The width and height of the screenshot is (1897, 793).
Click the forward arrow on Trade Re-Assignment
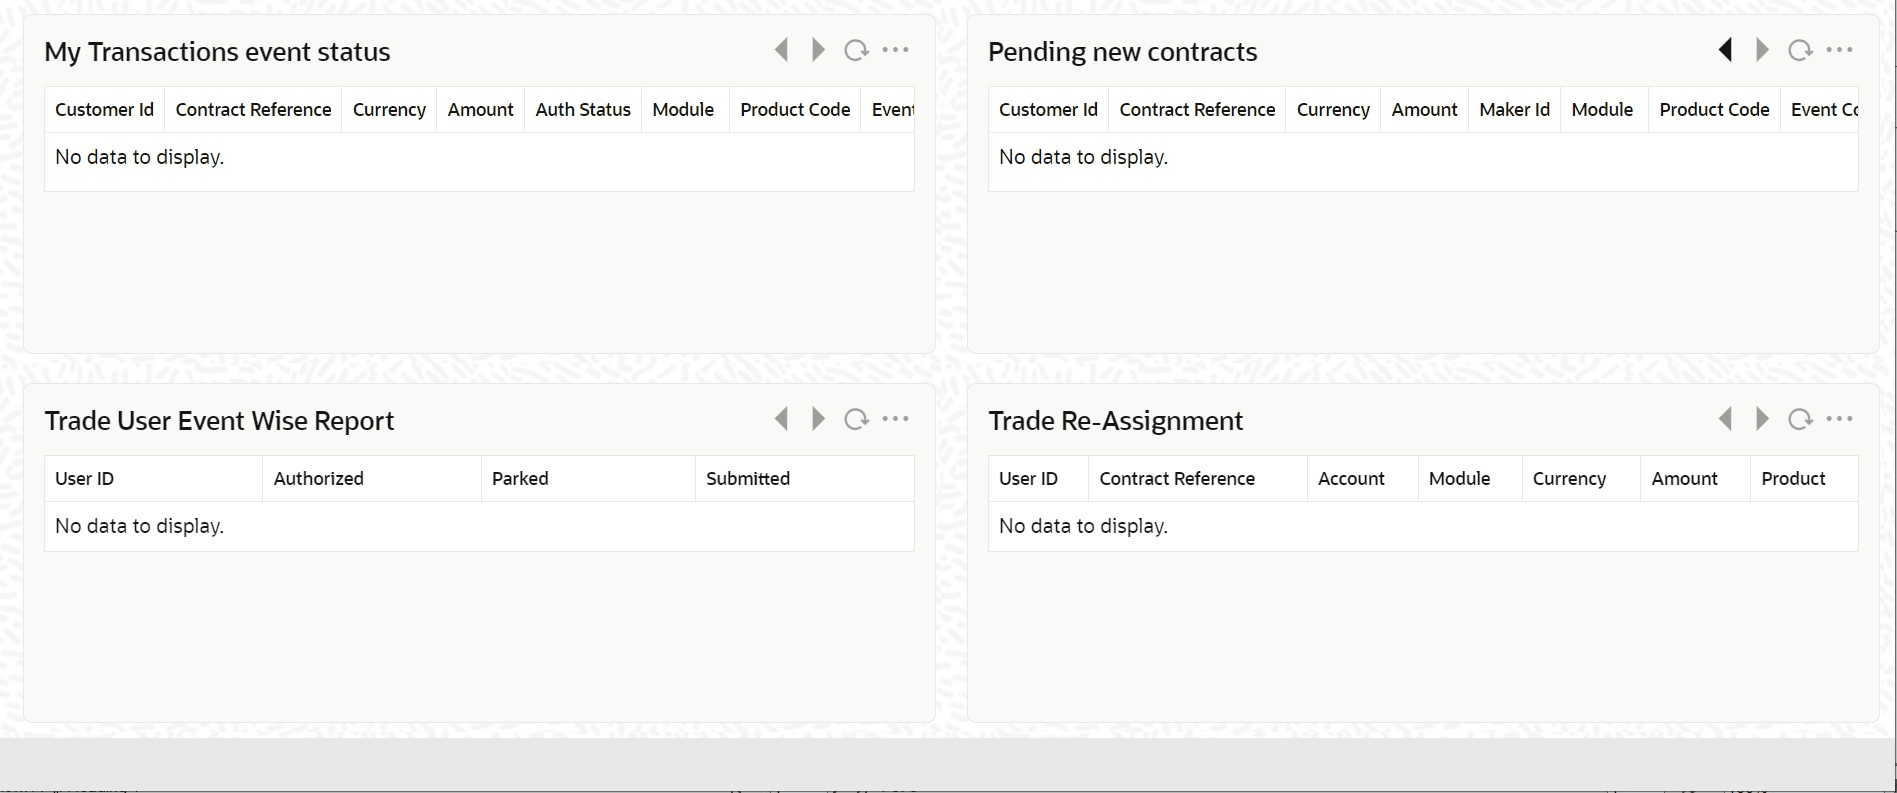click(x=1761, y=419)
